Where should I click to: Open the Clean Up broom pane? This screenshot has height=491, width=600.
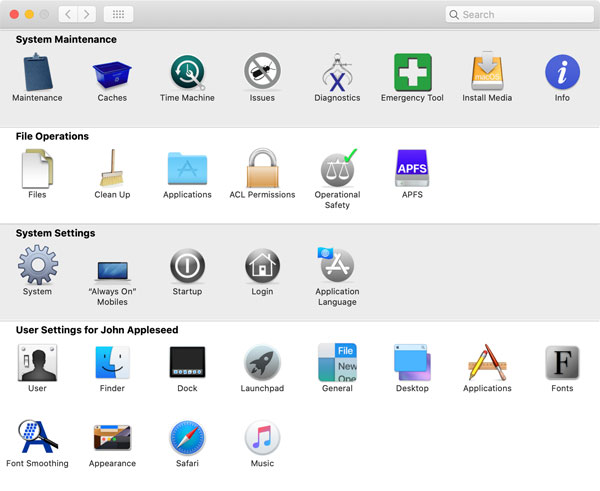tap(112, 168)
